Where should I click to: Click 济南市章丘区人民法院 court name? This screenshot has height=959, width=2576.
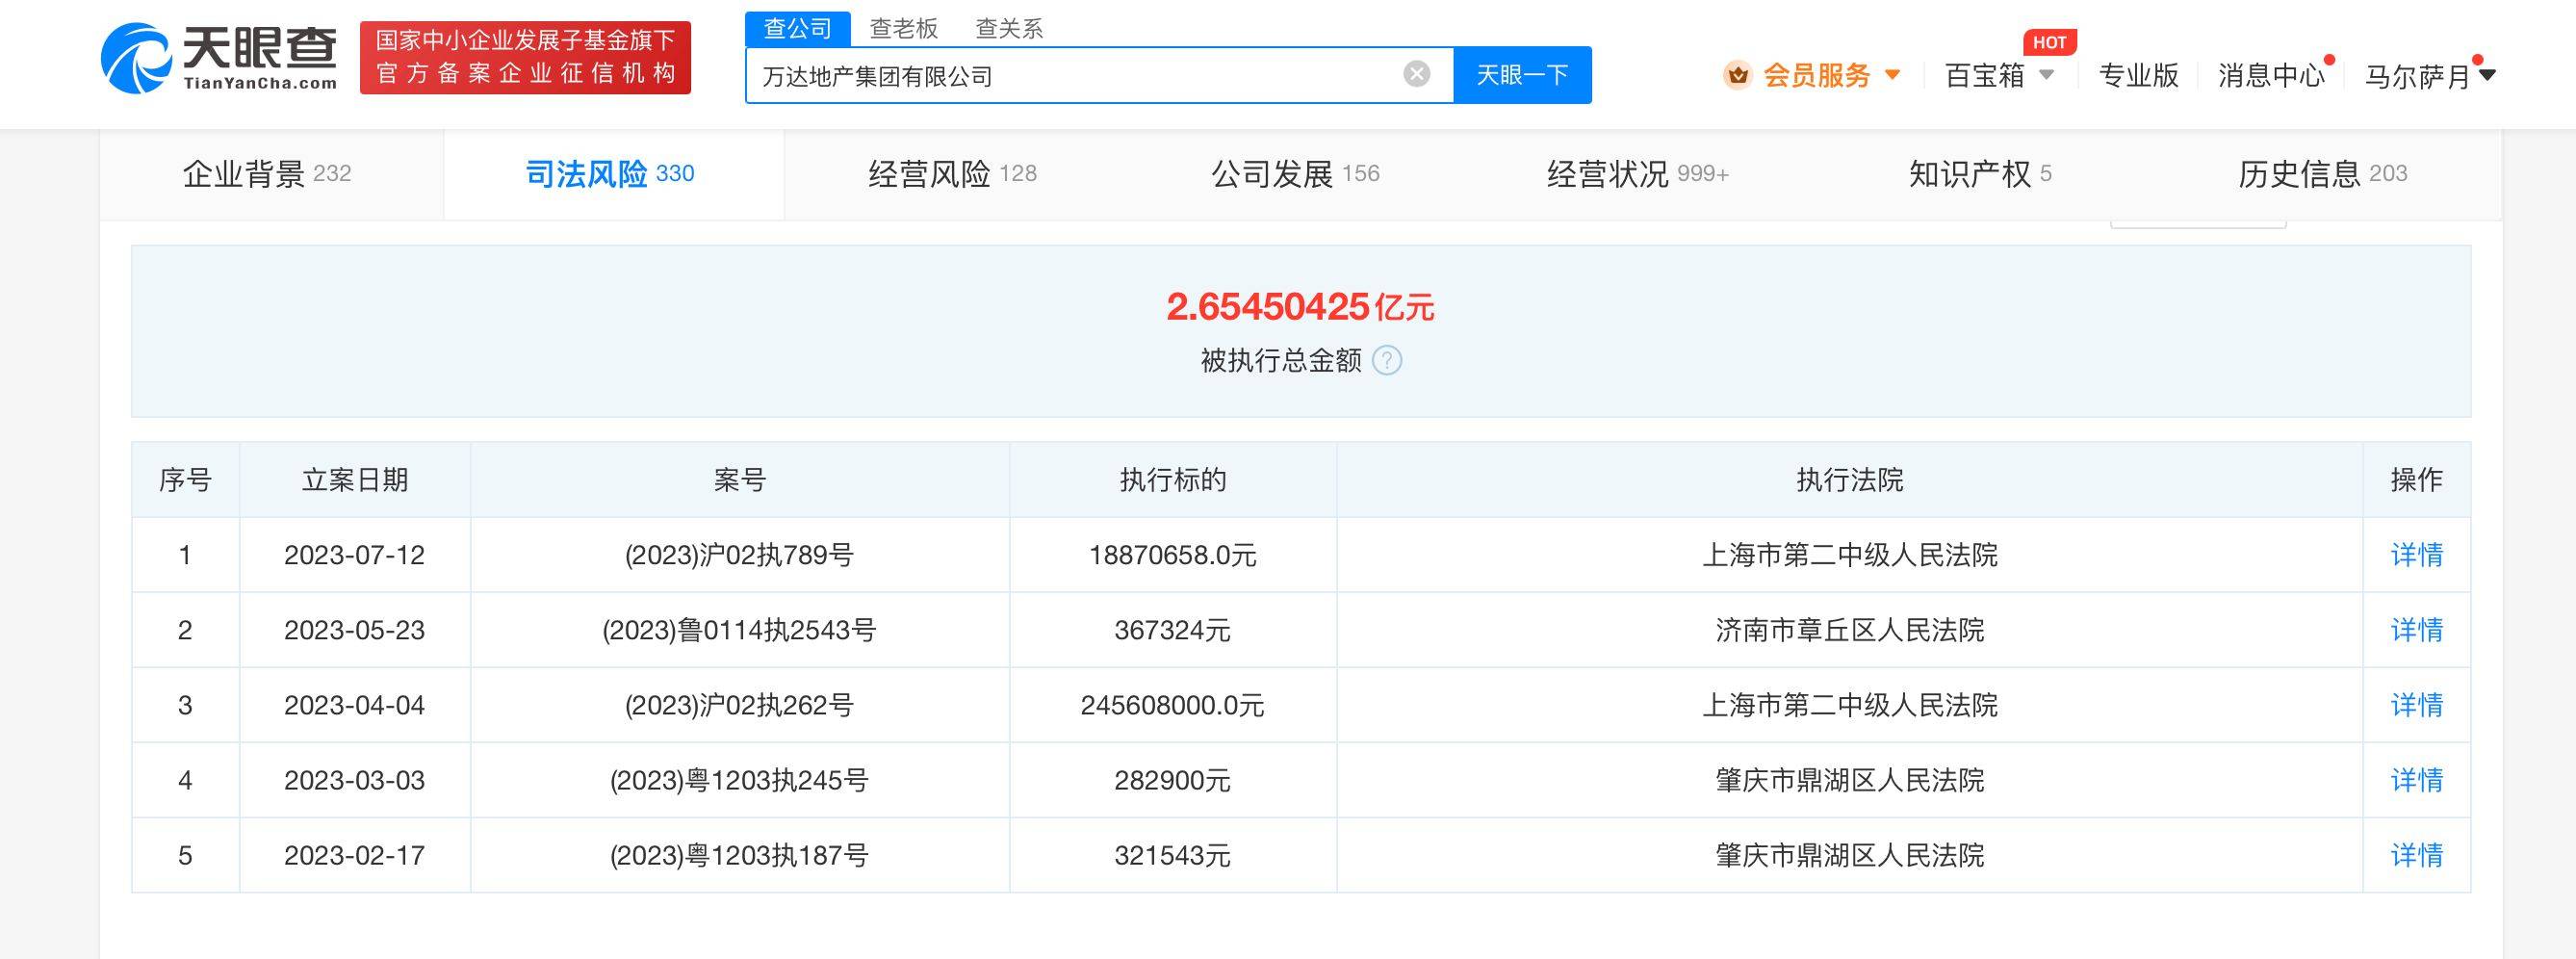[x=1849, y=630]
